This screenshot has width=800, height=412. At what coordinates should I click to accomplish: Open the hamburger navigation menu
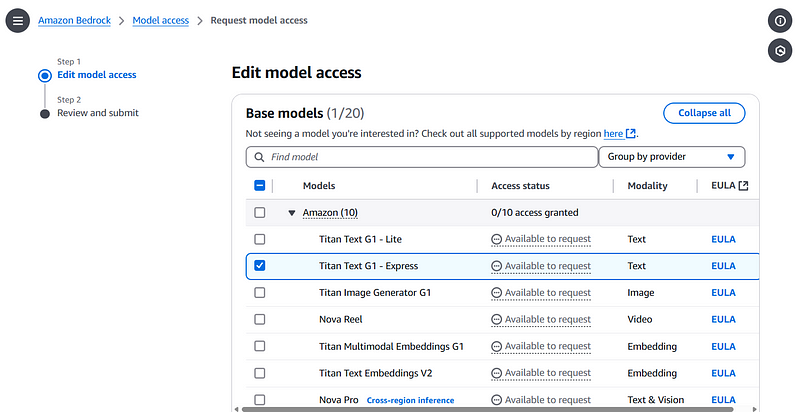pyautogui.click(x=18, y=21)
